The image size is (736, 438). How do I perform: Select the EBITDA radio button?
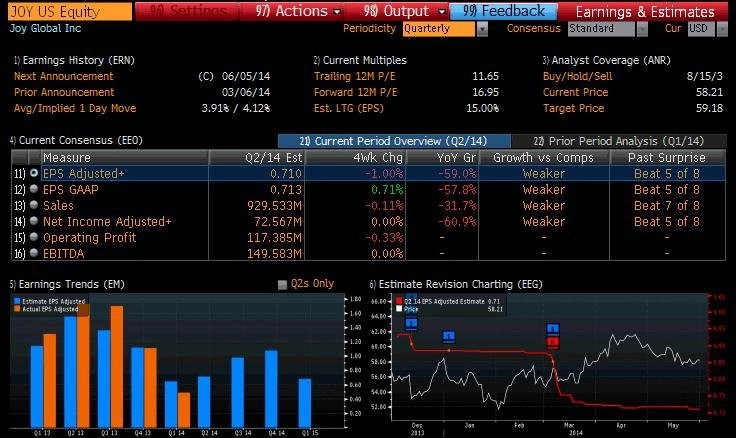[34, 253]
